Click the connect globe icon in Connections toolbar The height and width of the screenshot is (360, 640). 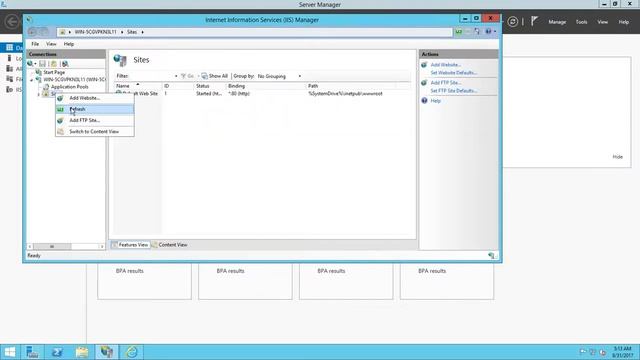30,64
